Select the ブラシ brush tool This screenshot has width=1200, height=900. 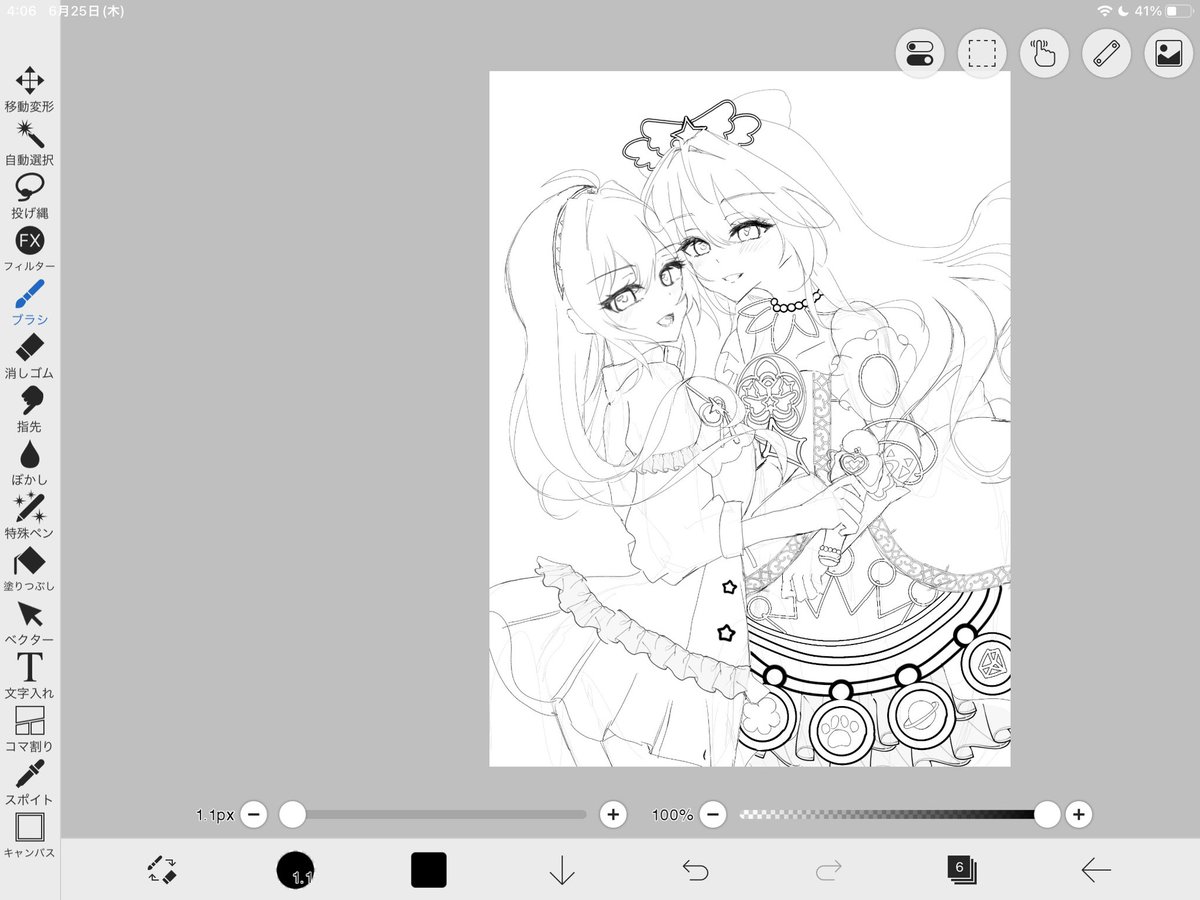click(30, 303)
